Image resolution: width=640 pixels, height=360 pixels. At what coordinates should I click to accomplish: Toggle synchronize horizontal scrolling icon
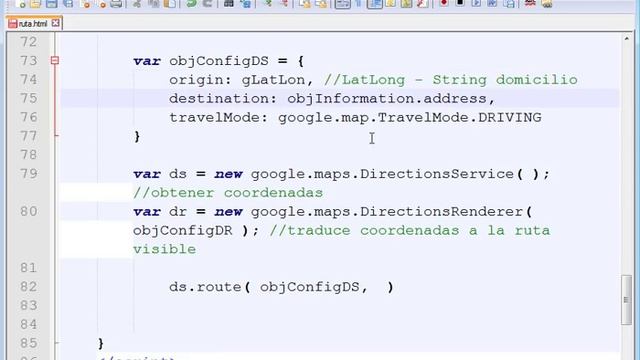tap(321, 4)
